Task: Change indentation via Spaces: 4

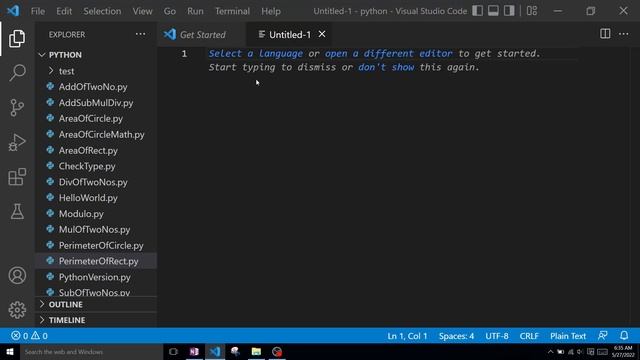Action: click(x=456, y=336)
